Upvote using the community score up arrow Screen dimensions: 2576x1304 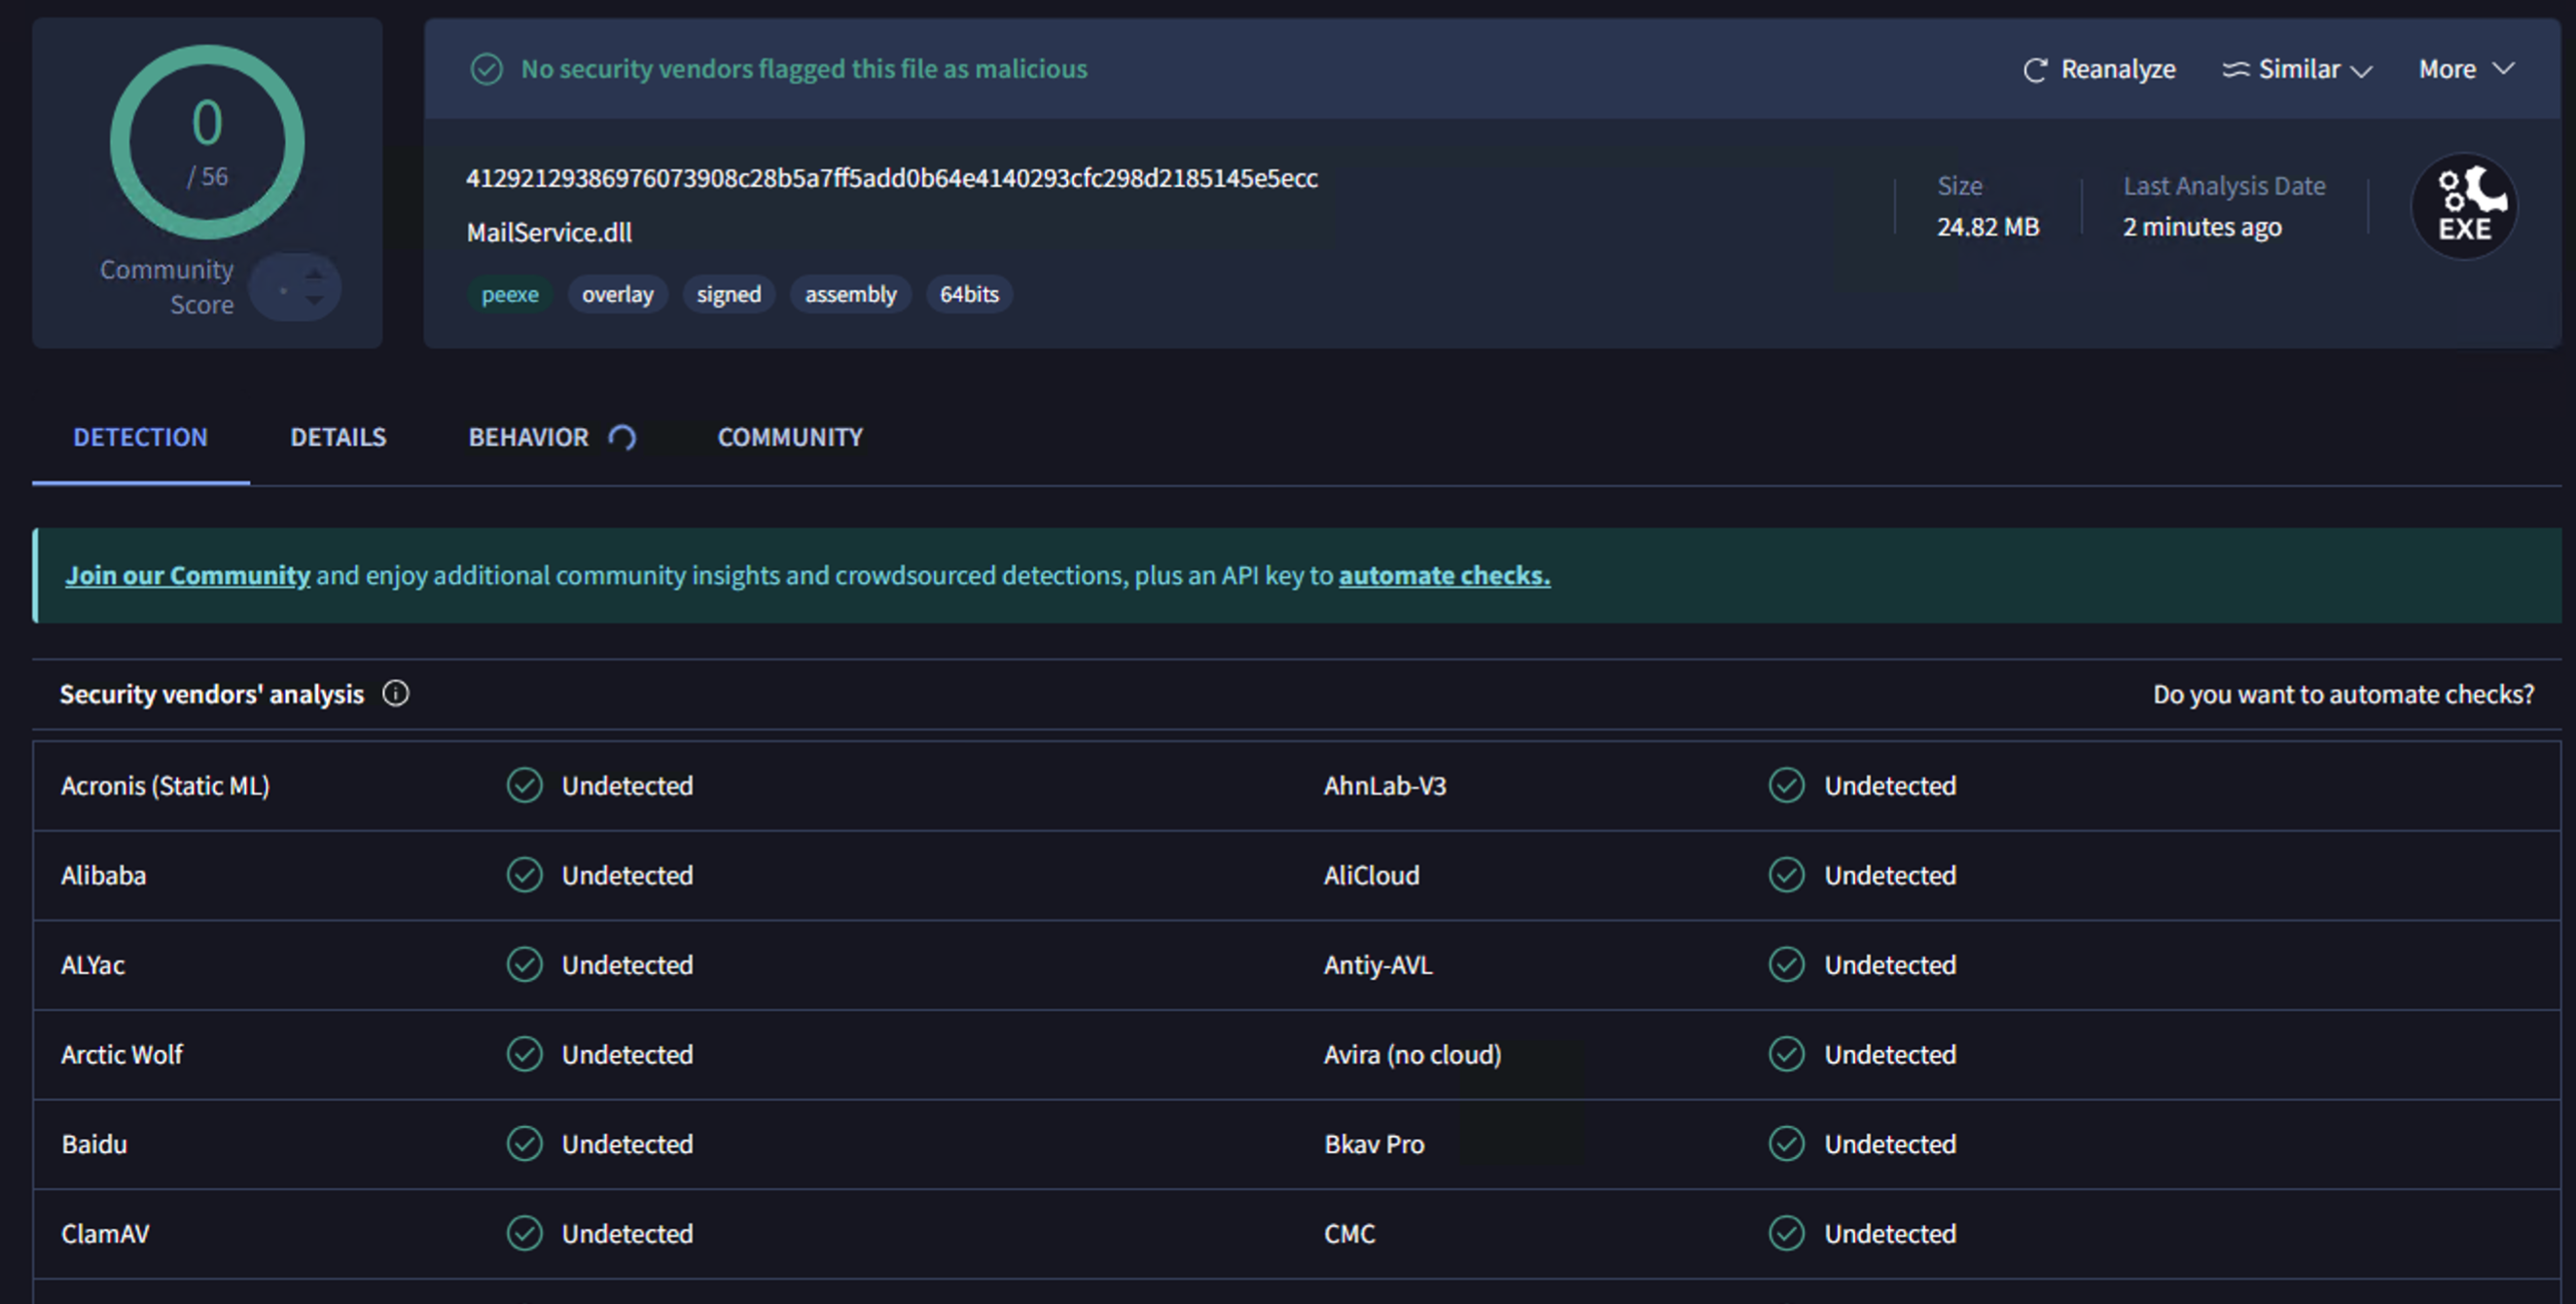314,274
